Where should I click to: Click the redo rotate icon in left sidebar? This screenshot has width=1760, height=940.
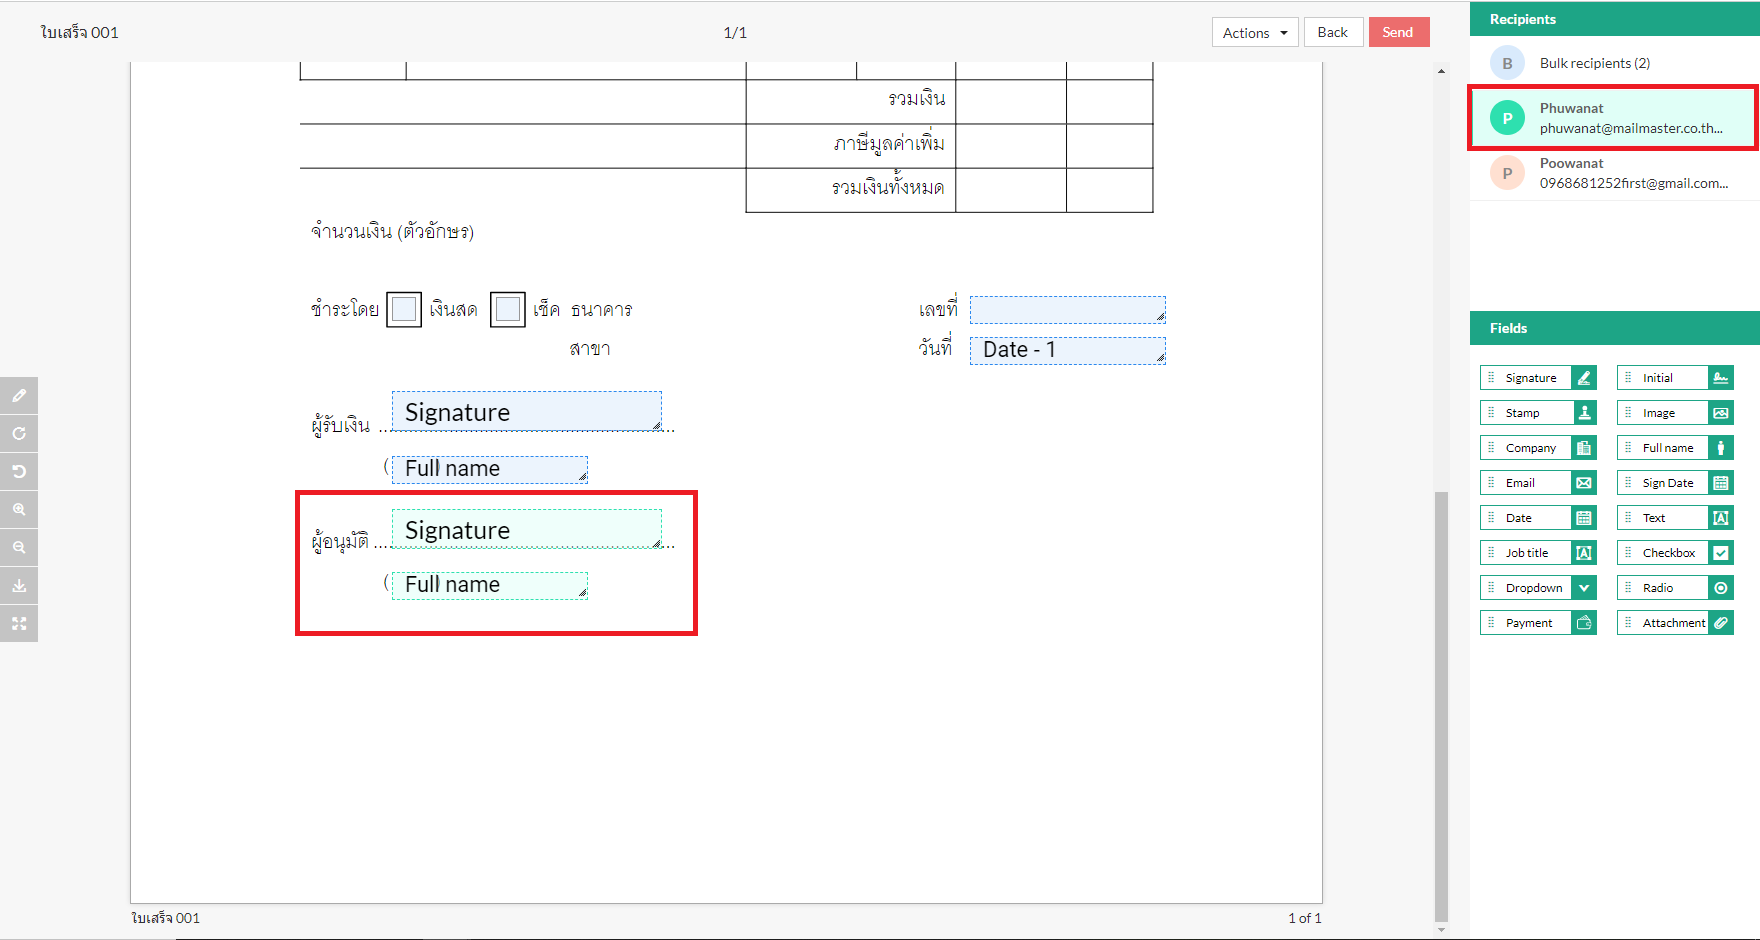tap(19, 434)
